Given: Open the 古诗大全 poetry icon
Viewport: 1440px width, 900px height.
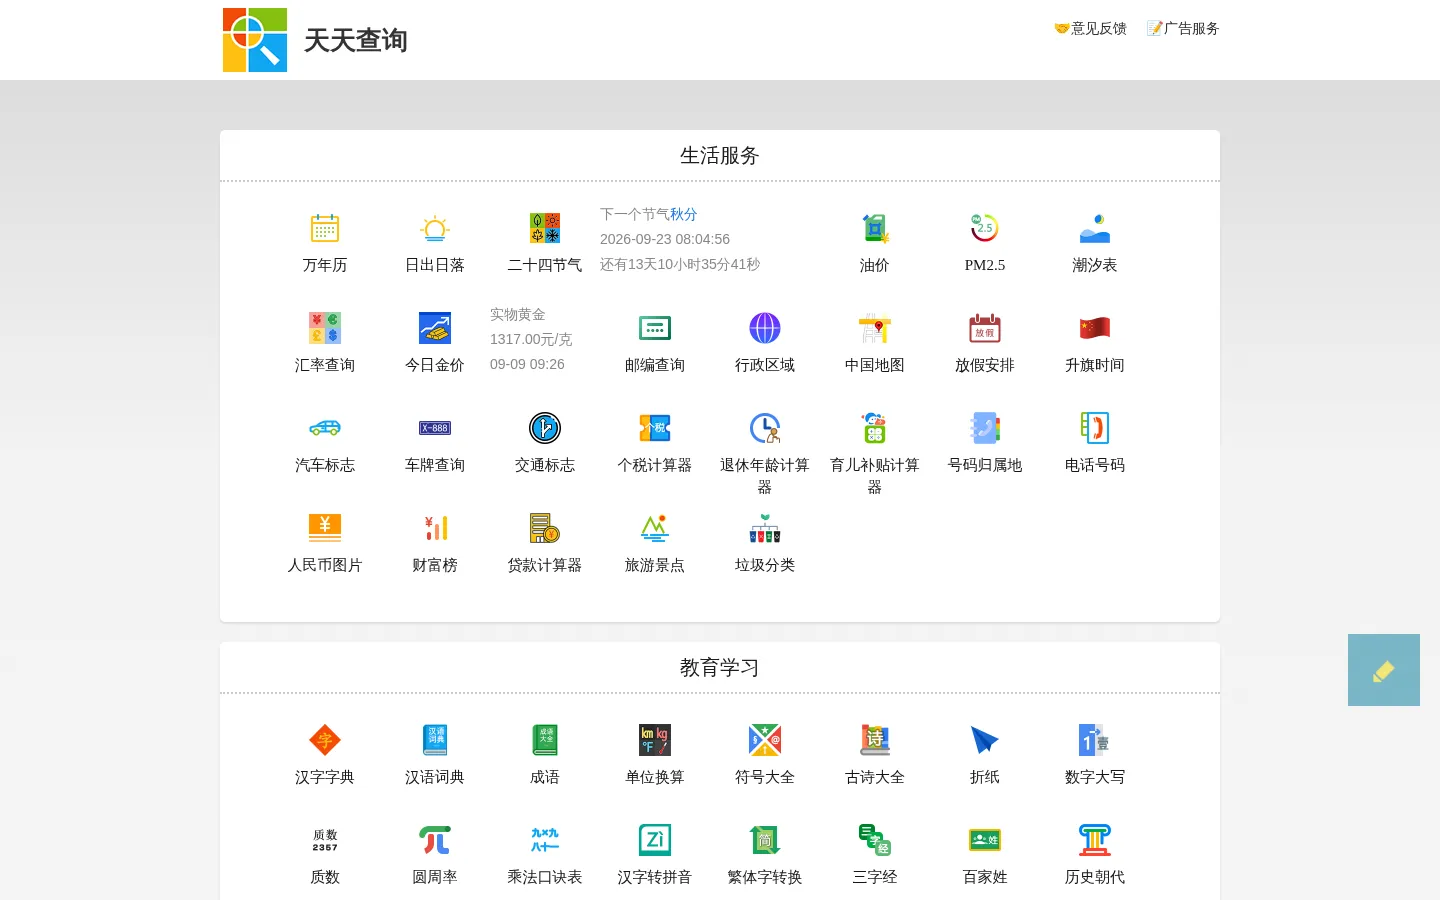Looking at the screenshot, I should pyautogui.click(x=875, y=740).
